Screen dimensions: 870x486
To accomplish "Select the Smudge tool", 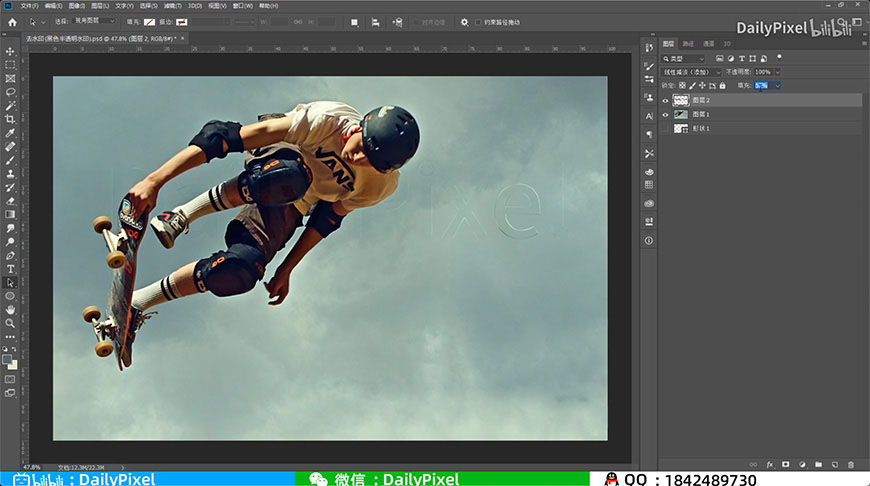I will pos(10,228).
